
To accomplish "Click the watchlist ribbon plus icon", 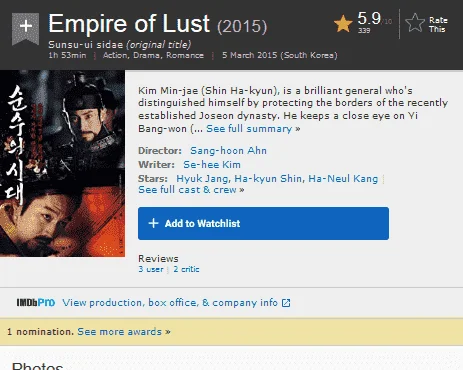I will click(x=26, y=28).
